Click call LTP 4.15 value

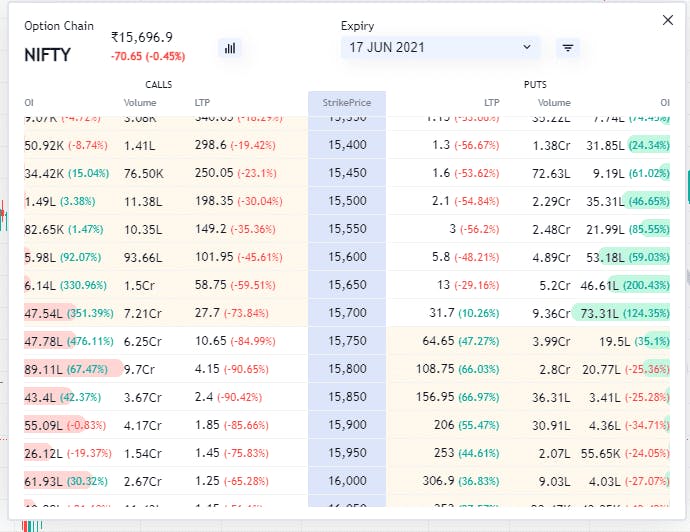pyautogui.click(x=207, y=369)
